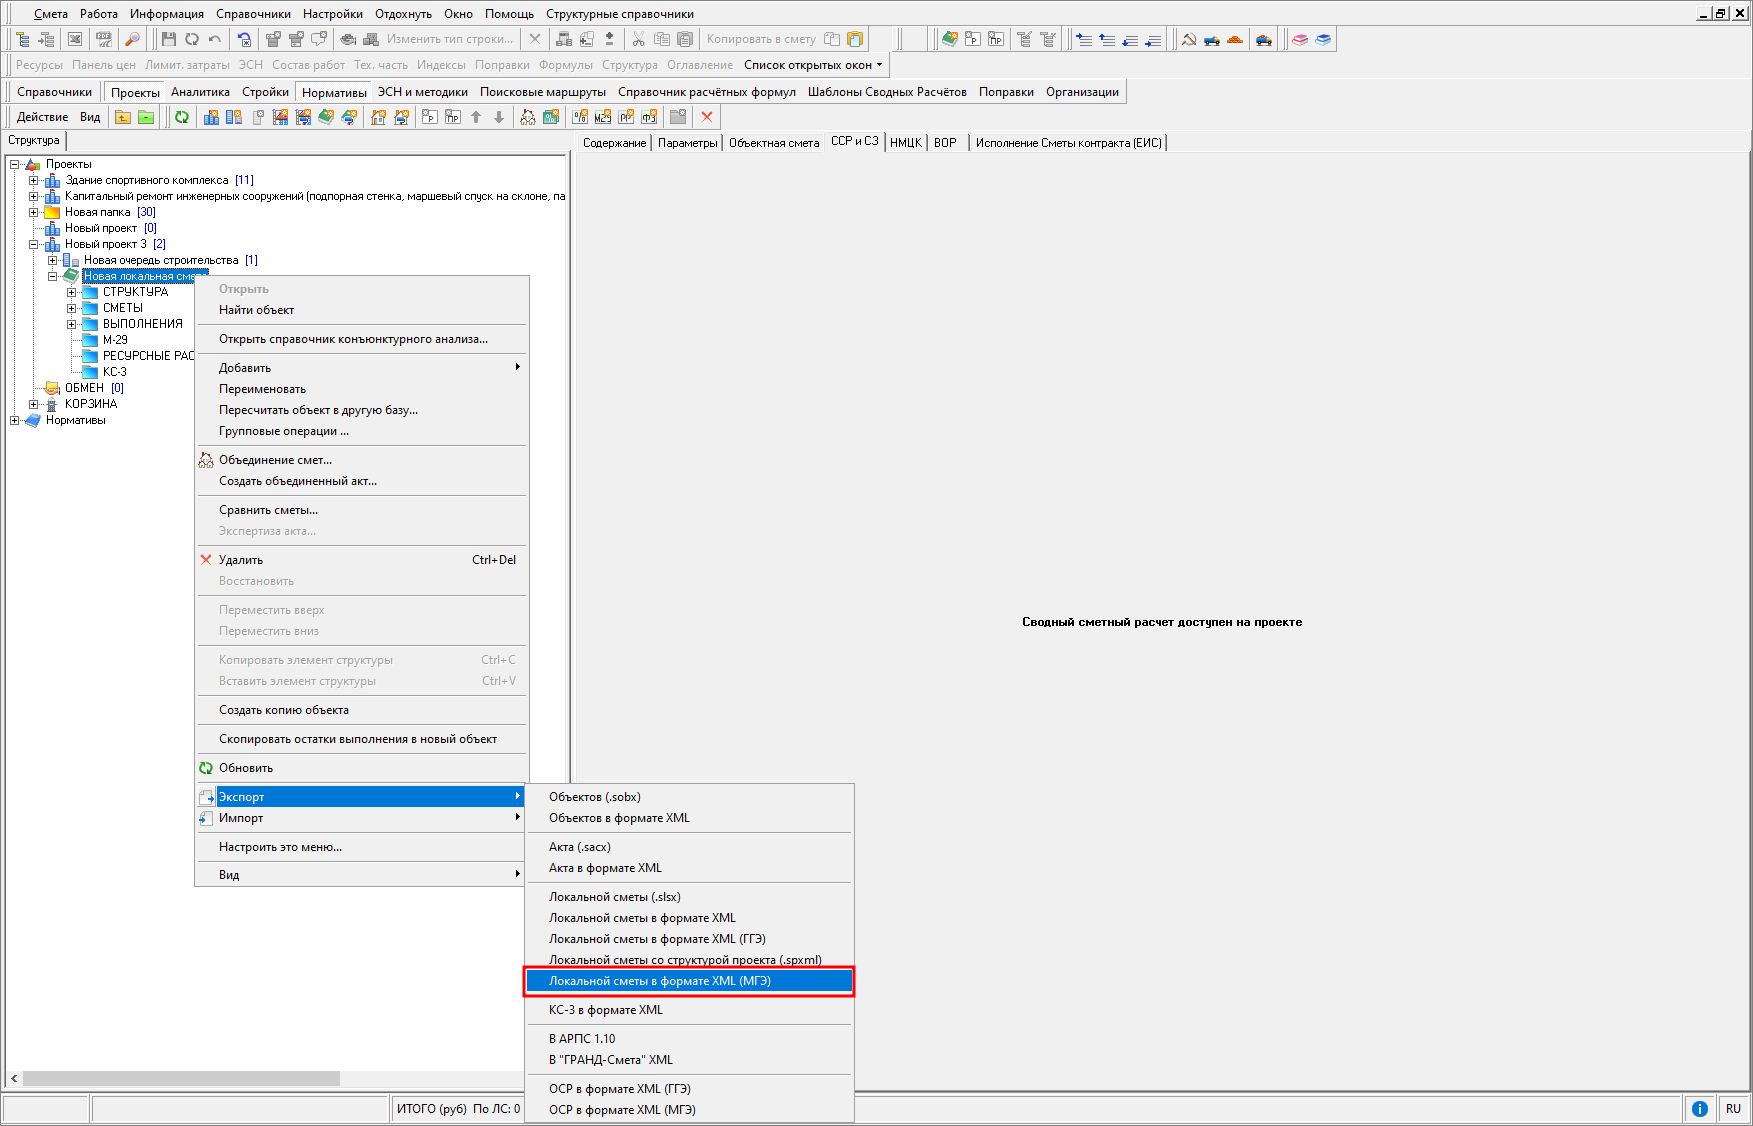Open the Аналитика section
The width and height of the screenshot is (1753, 1126).
[200, 92]
